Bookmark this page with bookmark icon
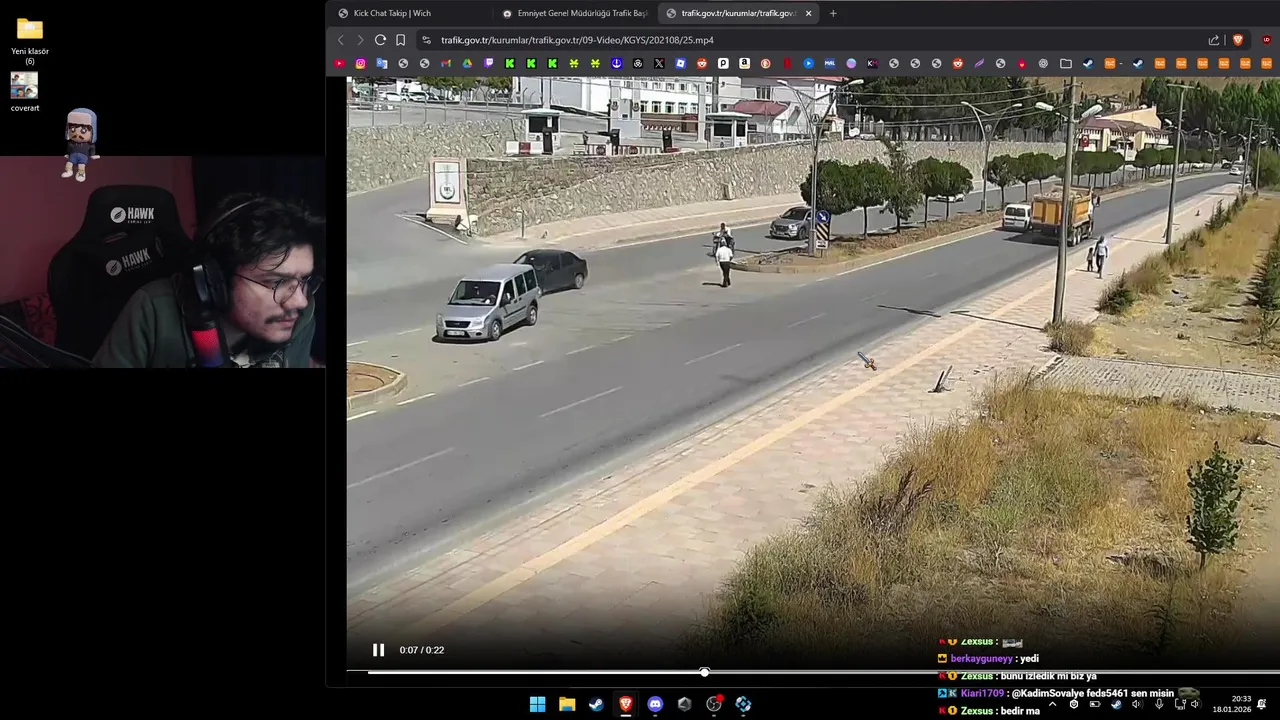The width and height of the screenshot is (1280, 720). (x=400, y=40)
